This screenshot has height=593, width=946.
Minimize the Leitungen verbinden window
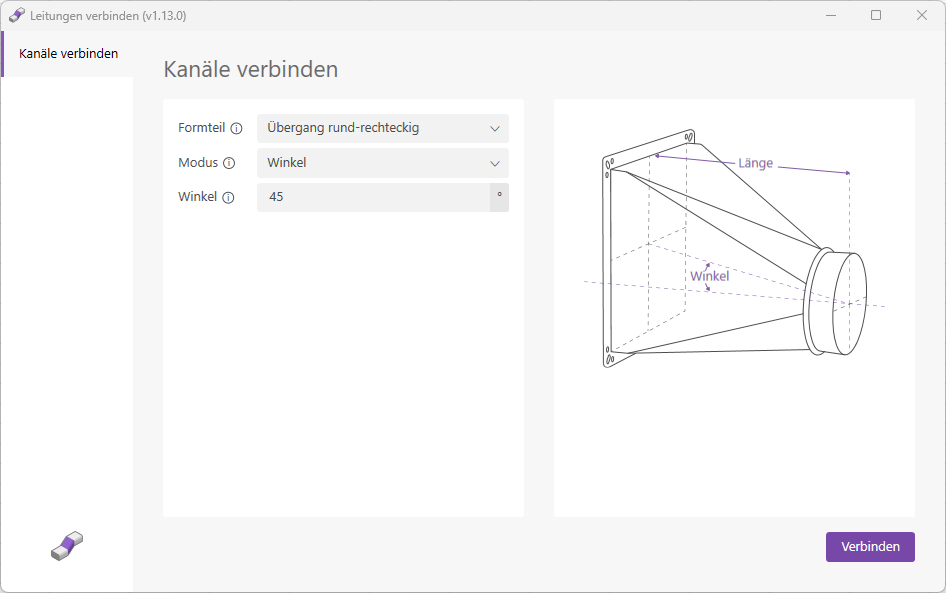(x=830, y=15)
